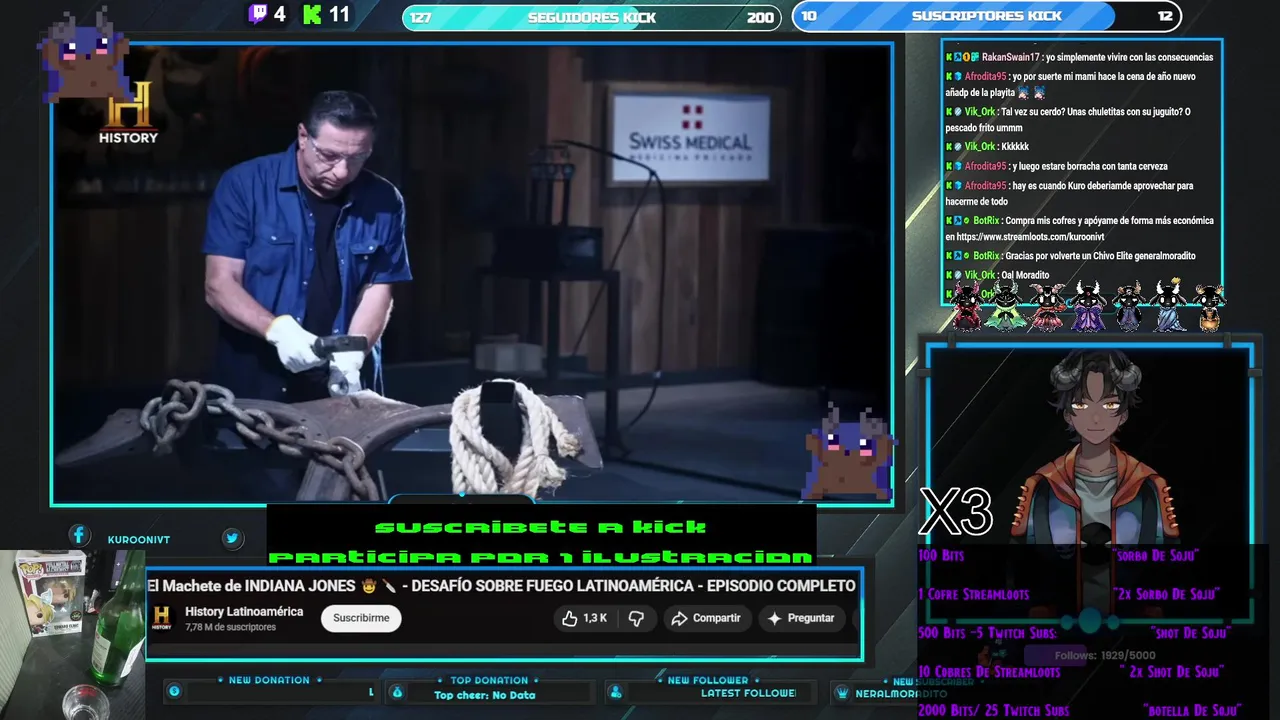Click the X3 multiplier text
Viewport: 1280px width, 720px height.
(x=956, y=511)
